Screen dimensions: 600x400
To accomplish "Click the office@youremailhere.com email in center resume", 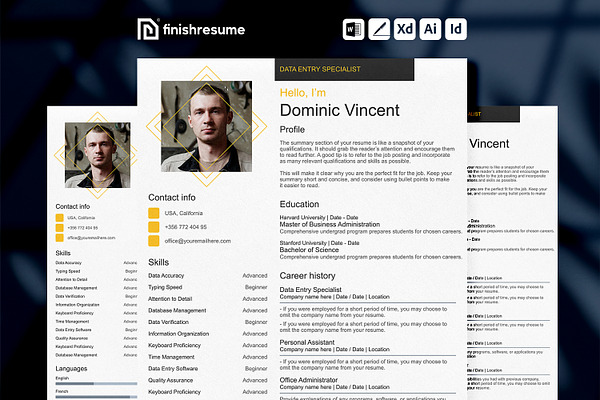I will 197,241.
